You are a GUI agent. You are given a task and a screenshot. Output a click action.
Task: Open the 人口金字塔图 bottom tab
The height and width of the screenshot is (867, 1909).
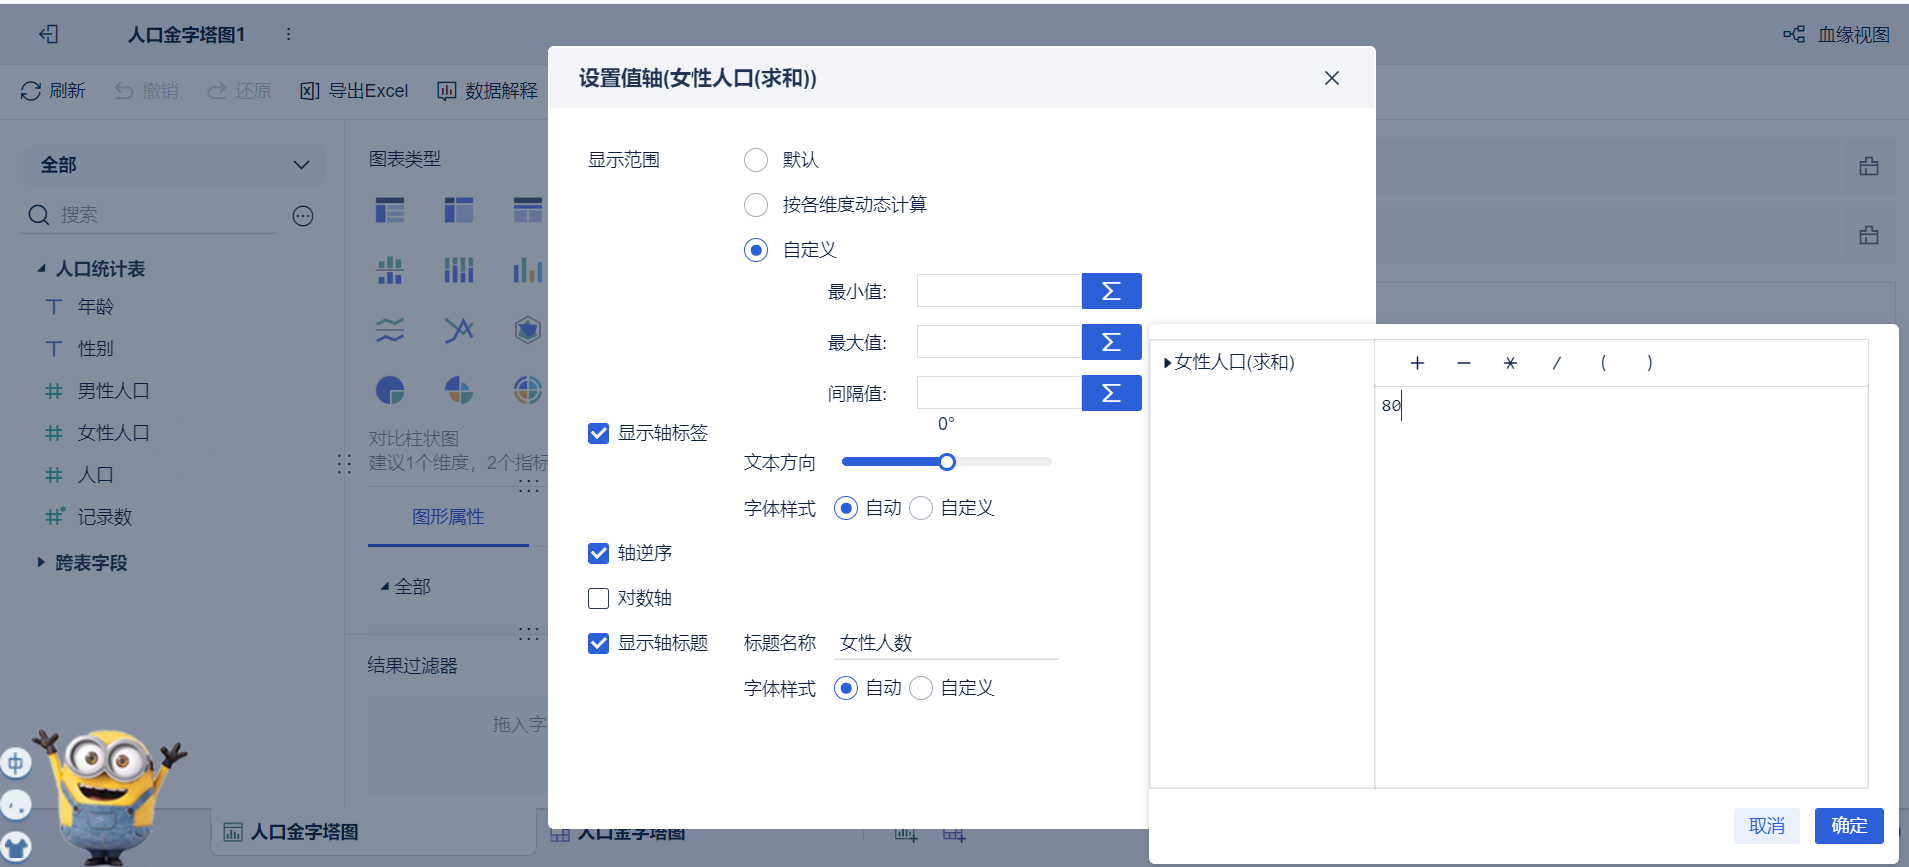tap(303, 832)
